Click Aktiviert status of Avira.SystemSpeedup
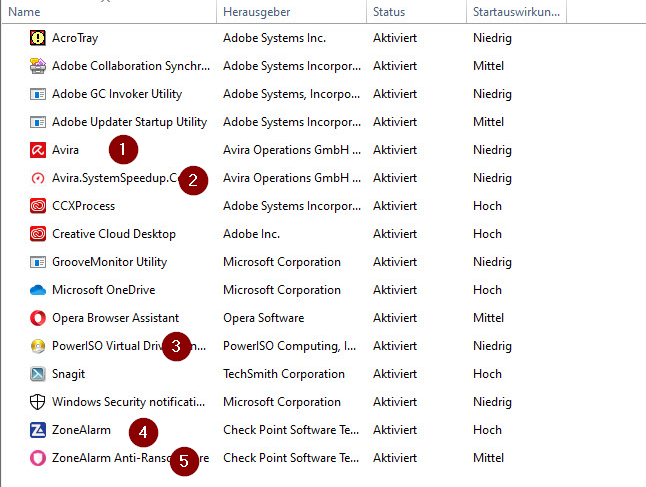 [x=395, y=178]
